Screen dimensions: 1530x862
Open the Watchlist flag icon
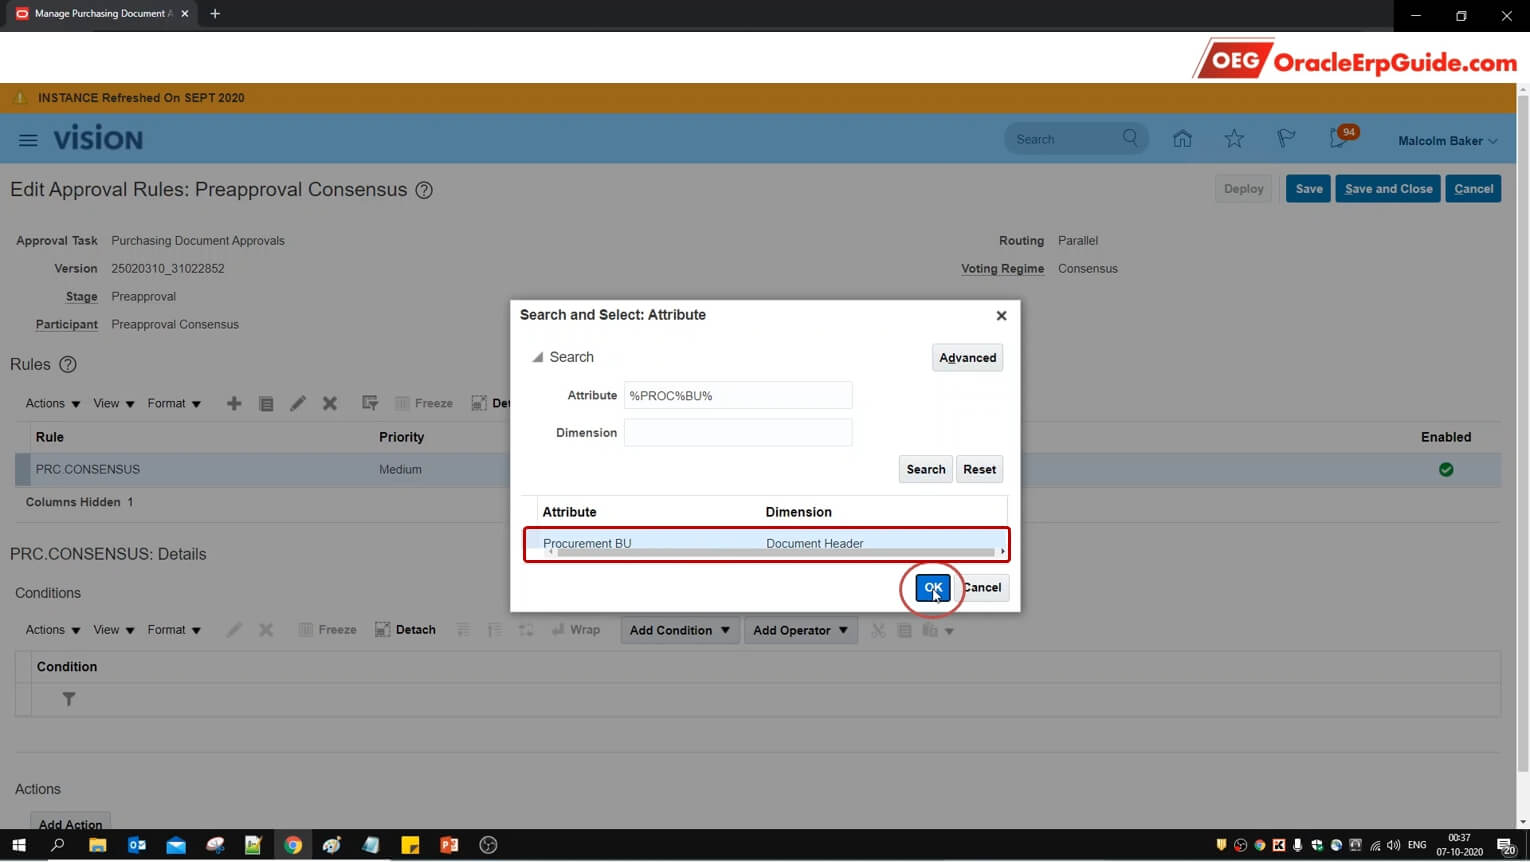tap(1286, 139)
